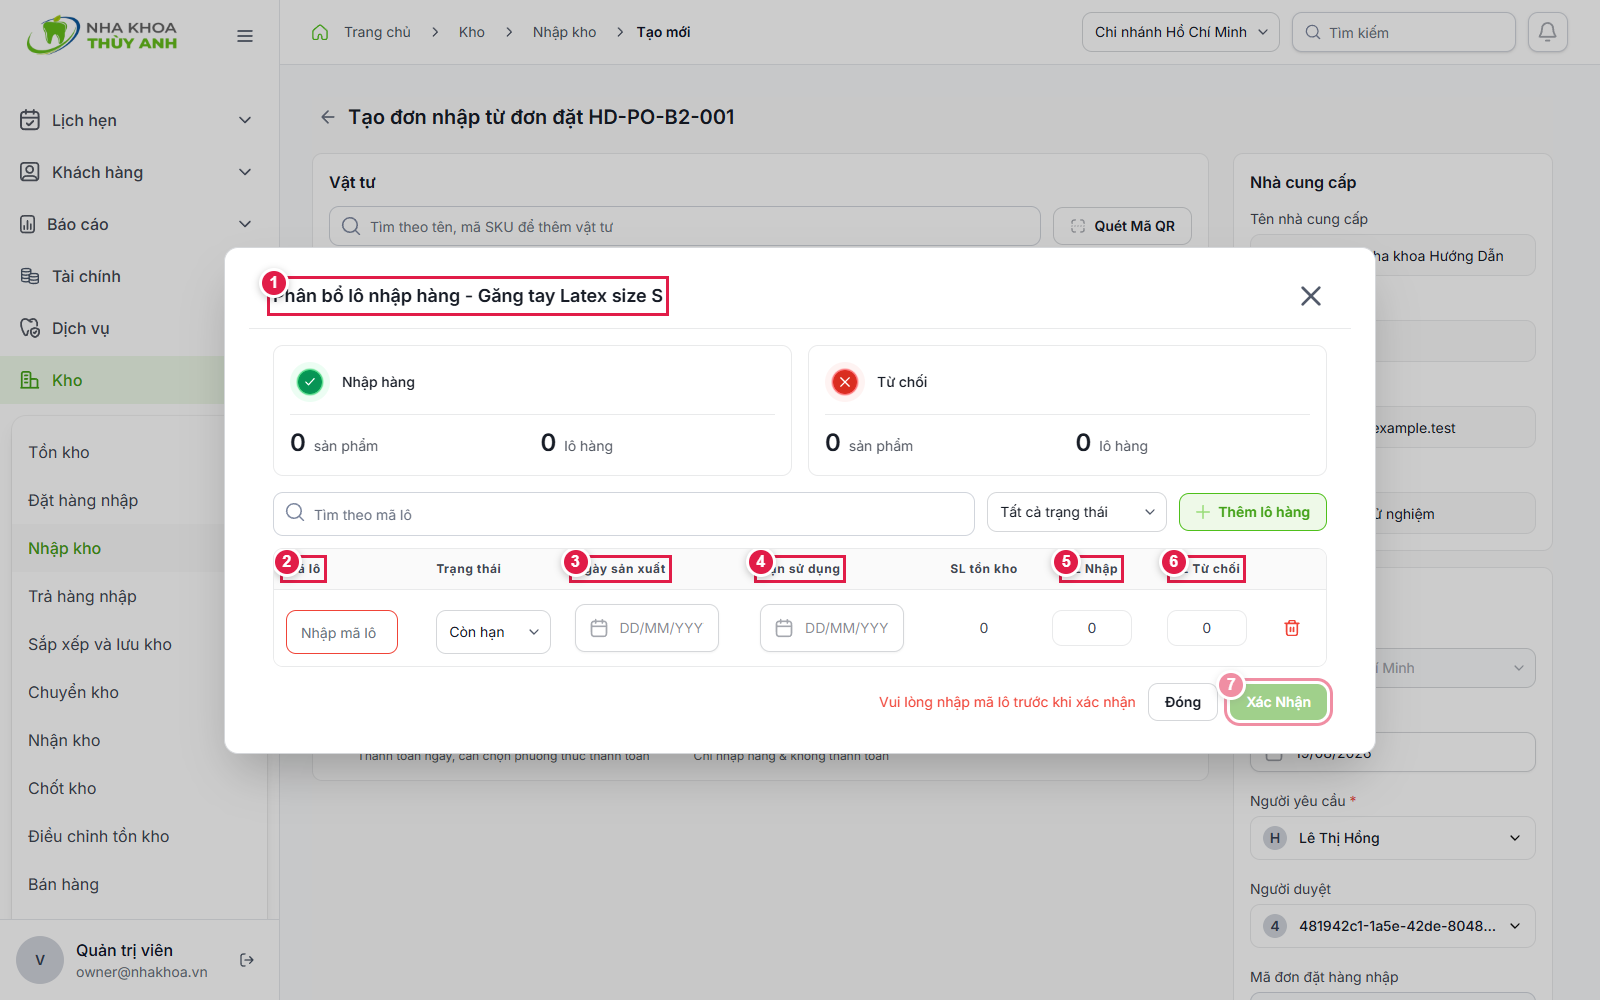The image size is (1600, 1000).
Task: Open the Lê Thị Hồng requester dropdown
Action: coord(1393,838)
